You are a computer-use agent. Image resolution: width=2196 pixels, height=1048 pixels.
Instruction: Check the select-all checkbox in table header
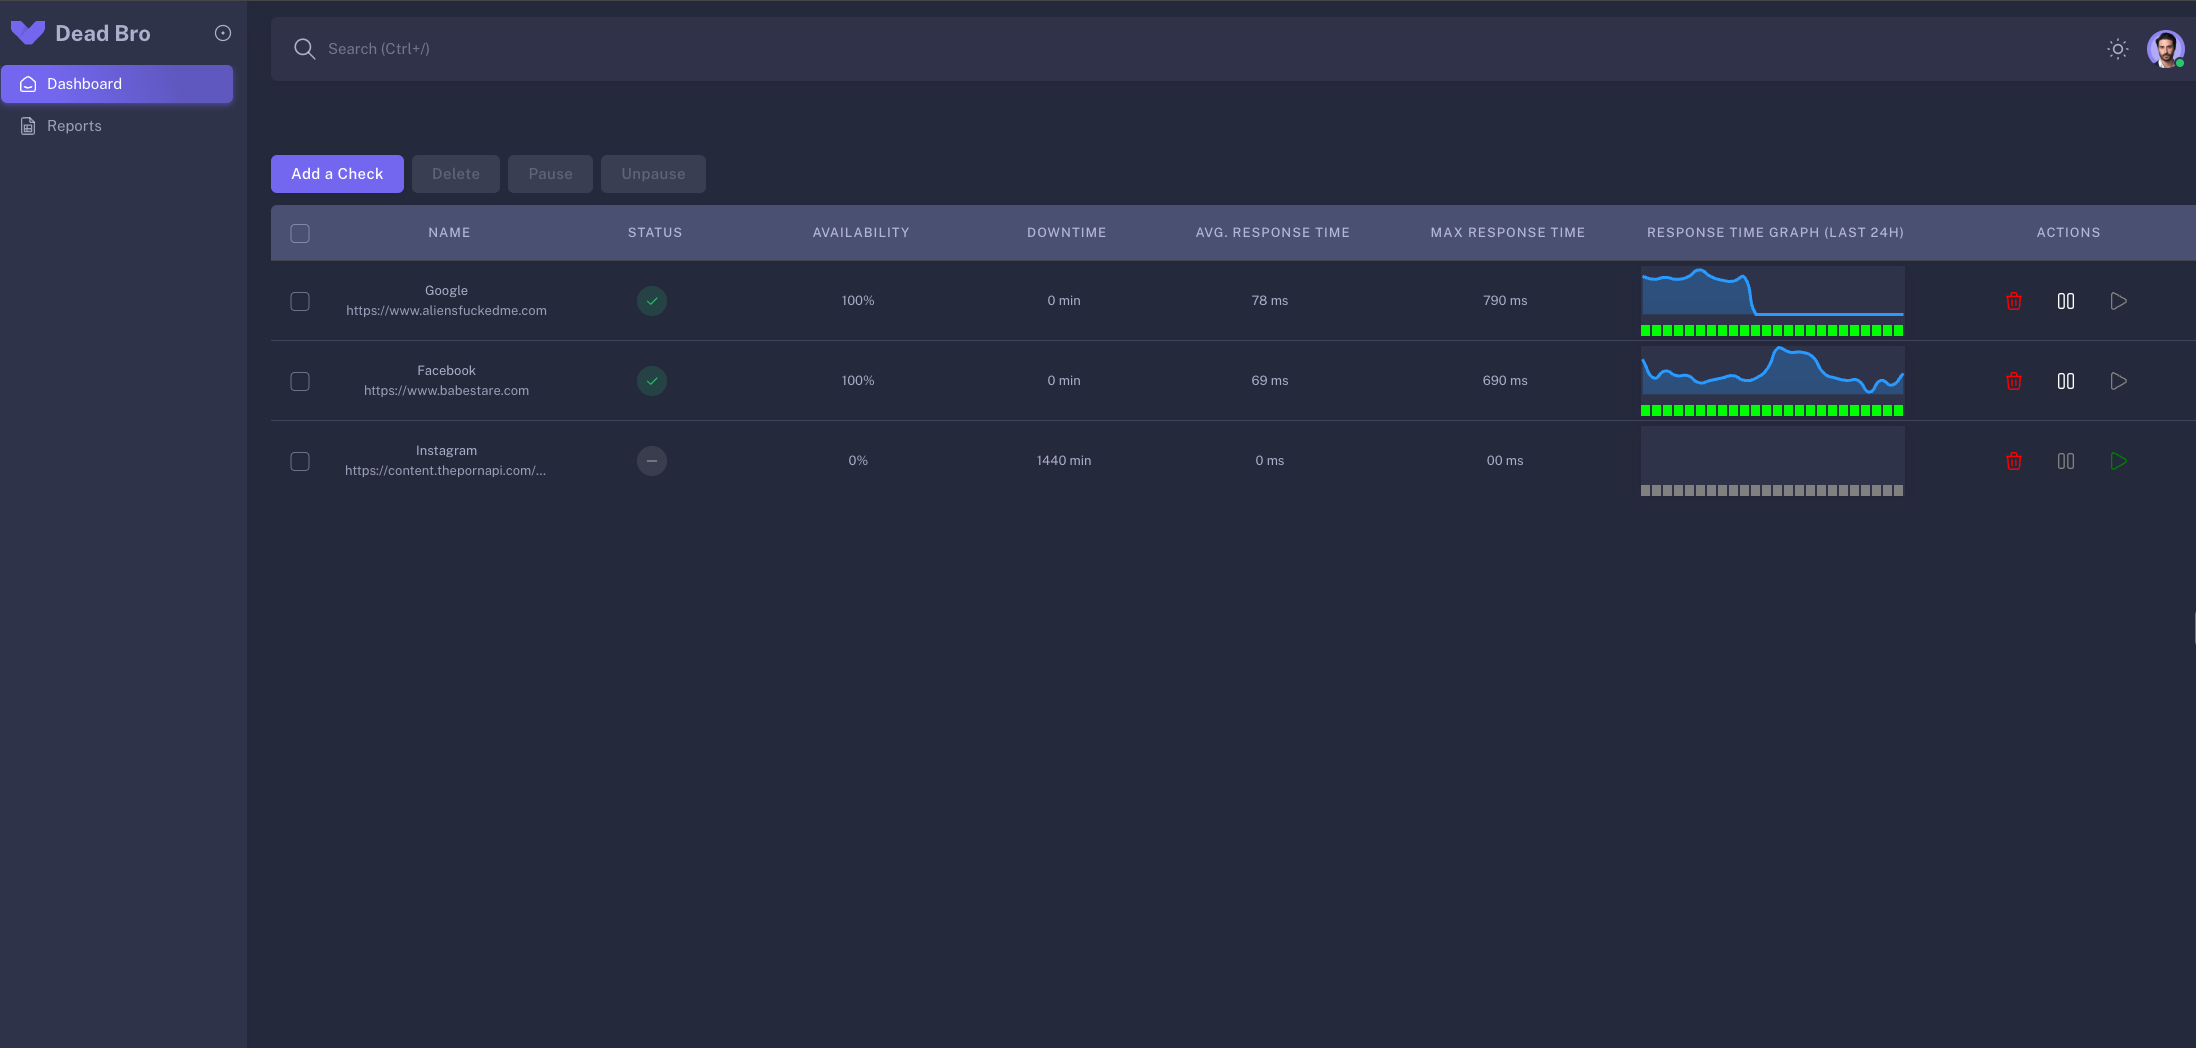299,232
